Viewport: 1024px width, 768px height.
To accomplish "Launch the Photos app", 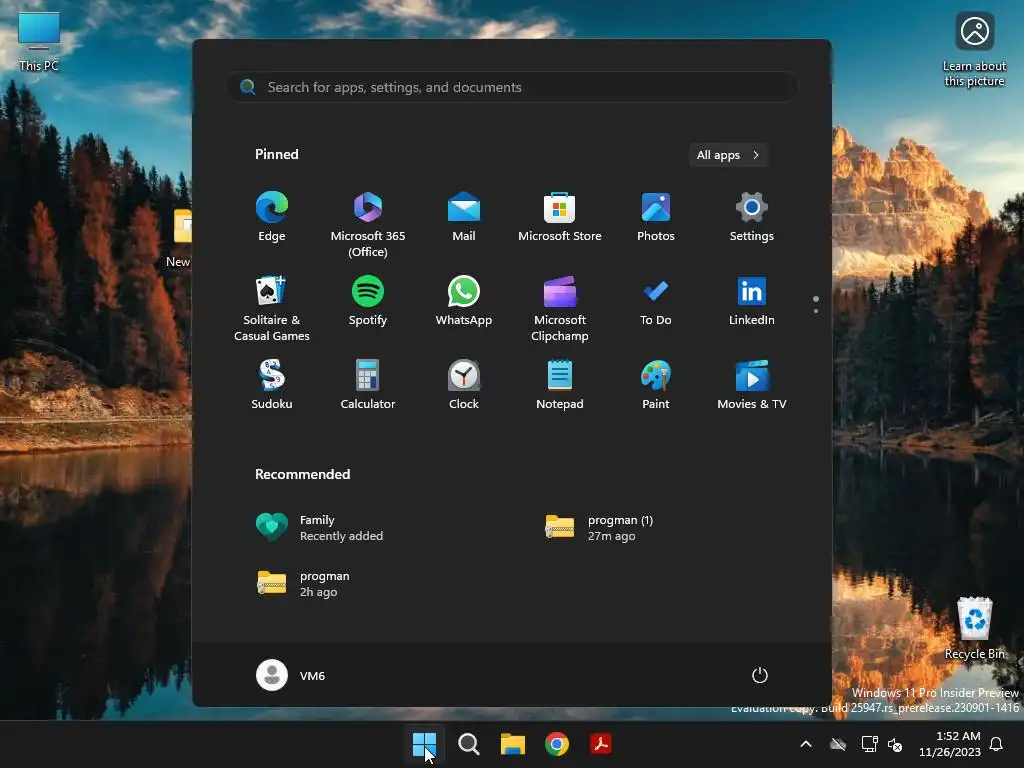I will [x=656, y=217].
